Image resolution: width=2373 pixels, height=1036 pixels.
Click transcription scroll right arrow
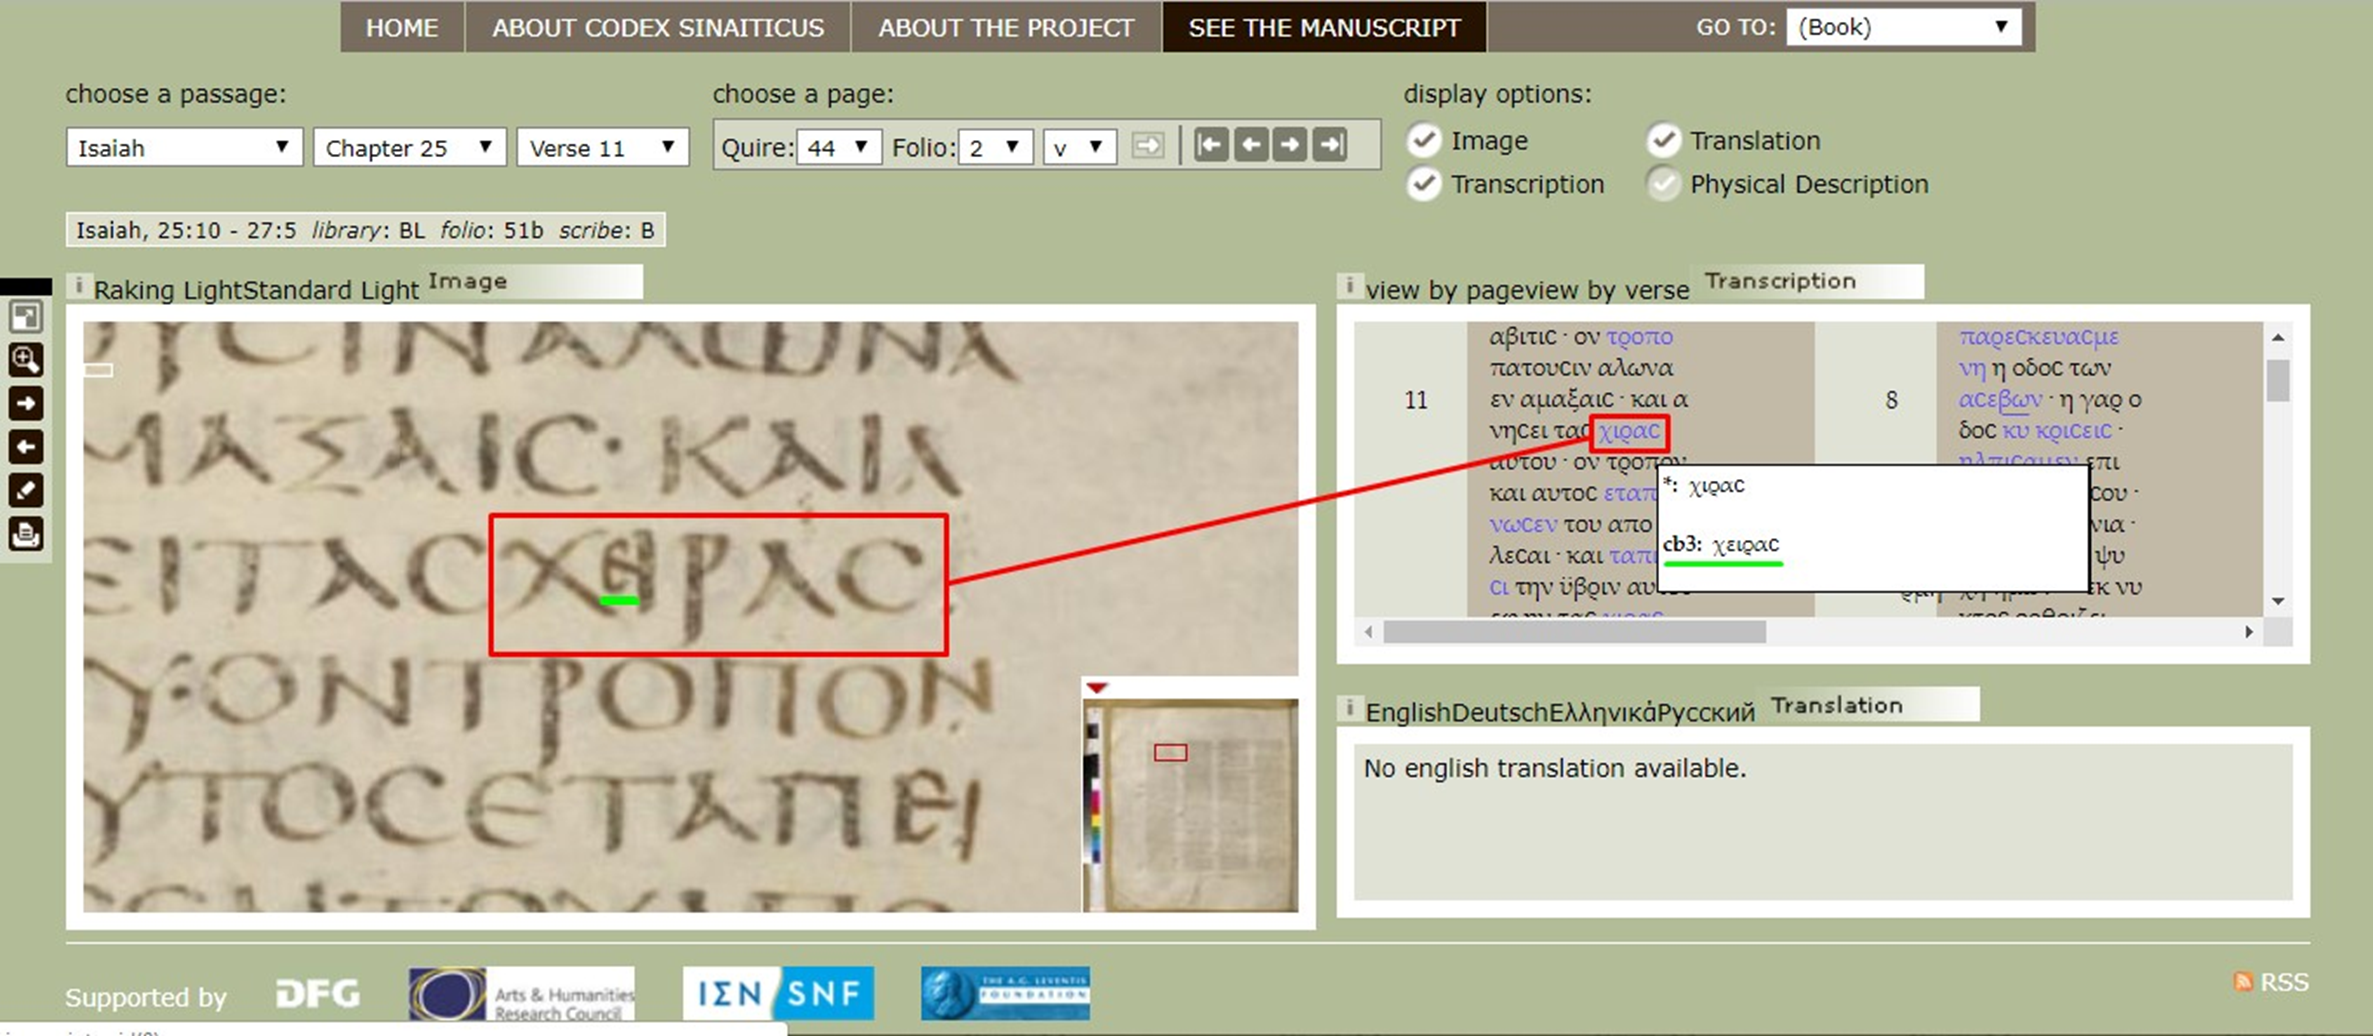(2249, 632)
